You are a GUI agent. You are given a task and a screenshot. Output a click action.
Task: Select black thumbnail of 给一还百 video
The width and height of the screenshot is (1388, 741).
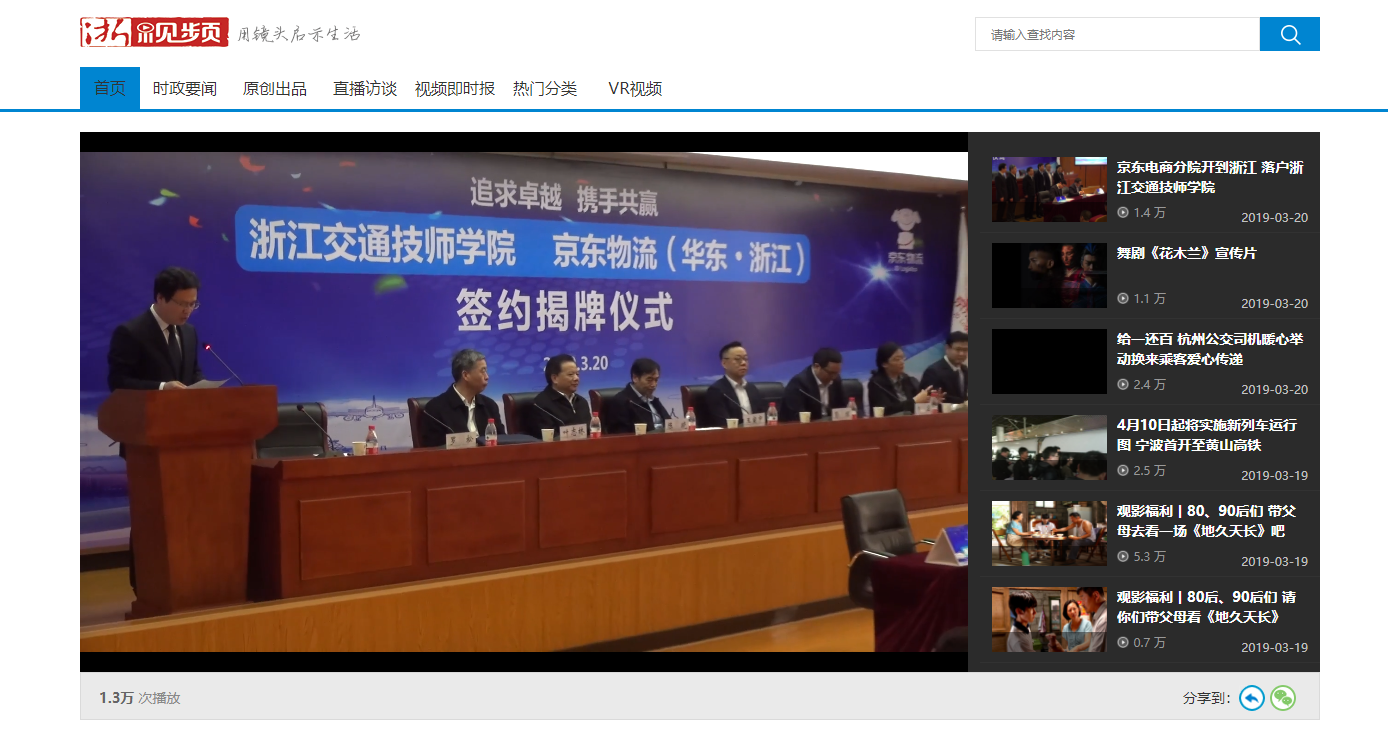[1049, 361]
